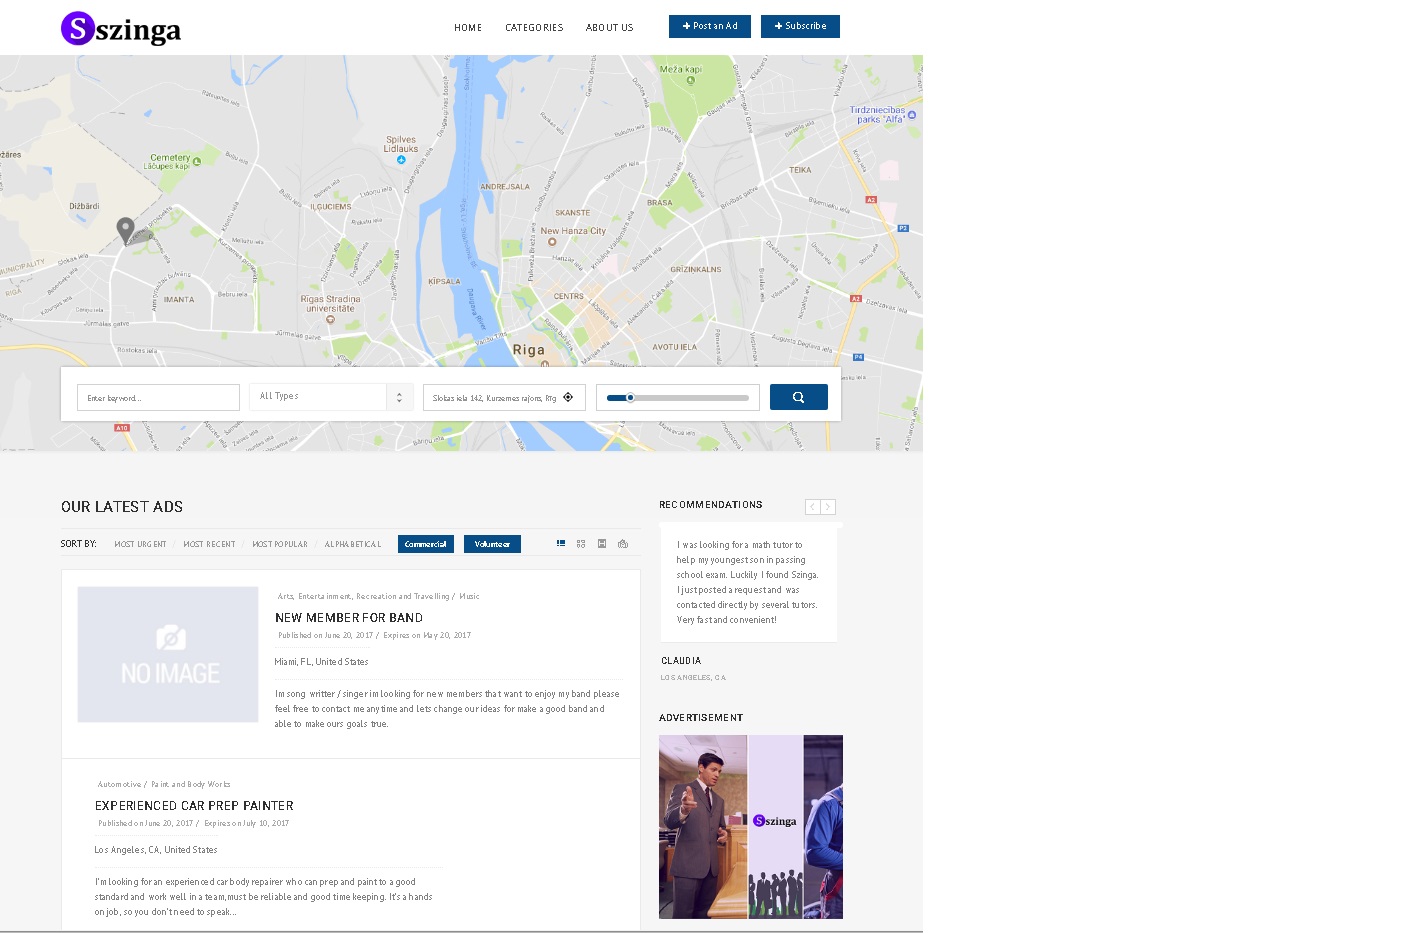Screen dimensions: 1402x933
Task: Click the Spilves Lidlauks airport map icon
Action: click(401, 160)
